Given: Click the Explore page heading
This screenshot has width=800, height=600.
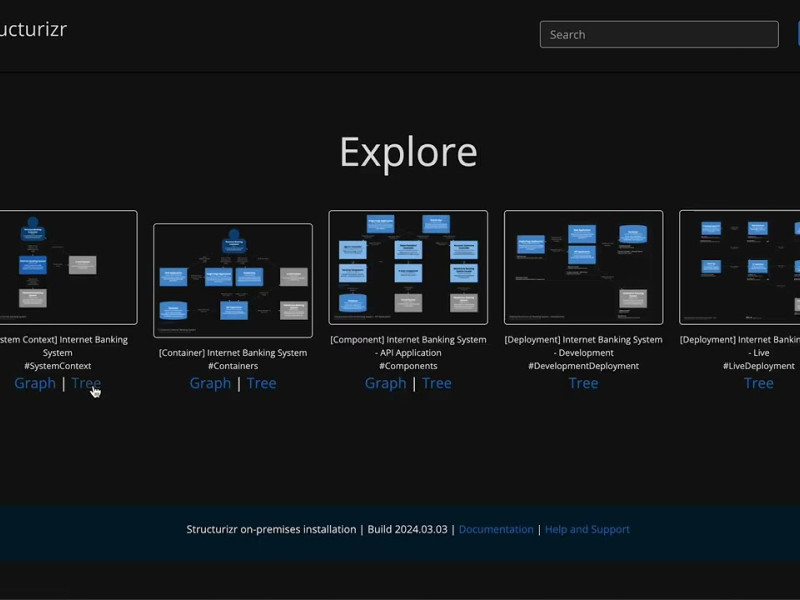Looking at the screenshot, I should [409, 152].
